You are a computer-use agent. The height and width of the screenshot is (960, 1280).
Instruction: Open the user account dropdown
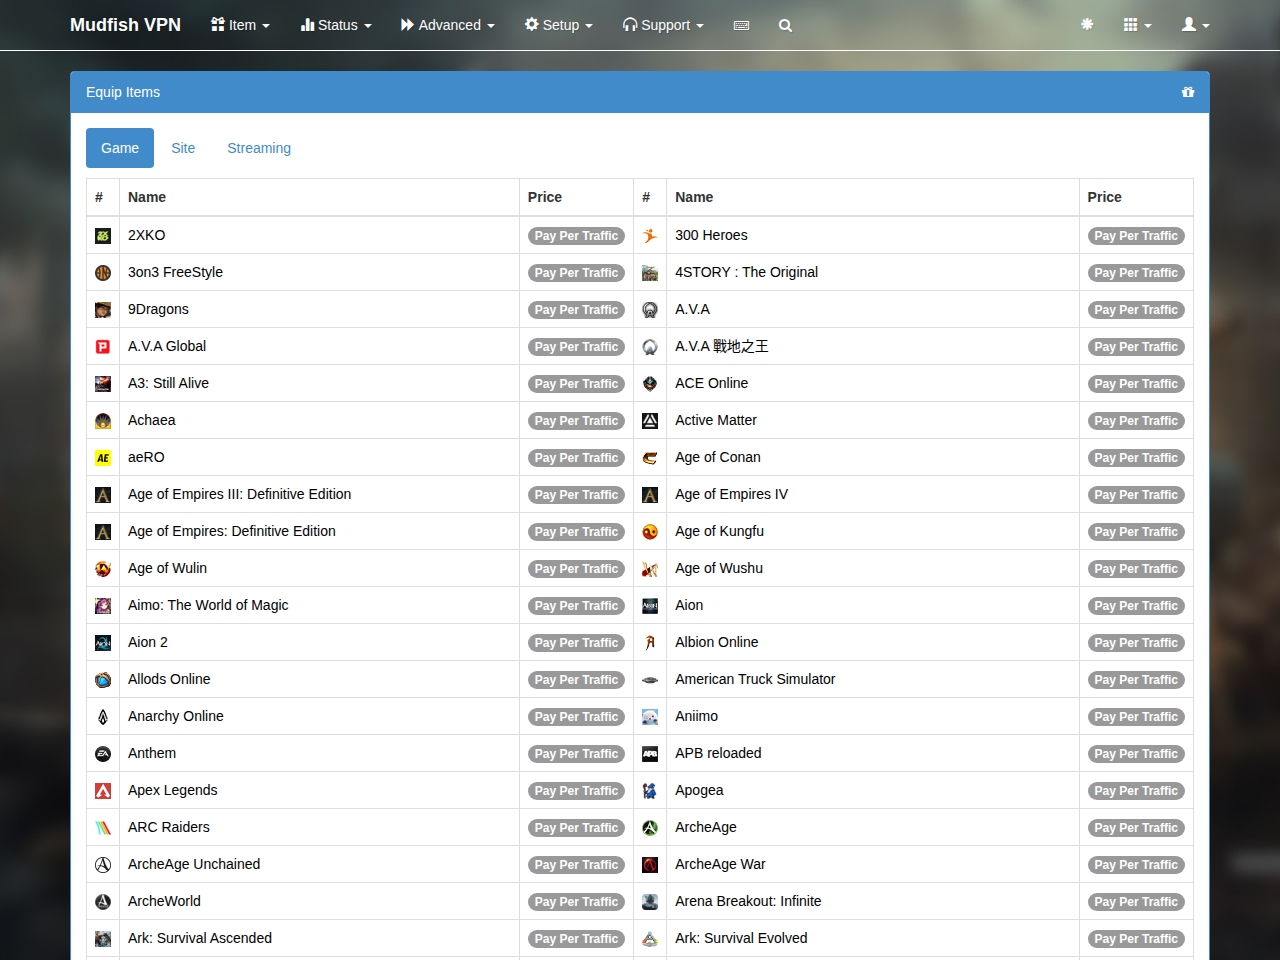pyautogui.click(x=1196, y=25)
